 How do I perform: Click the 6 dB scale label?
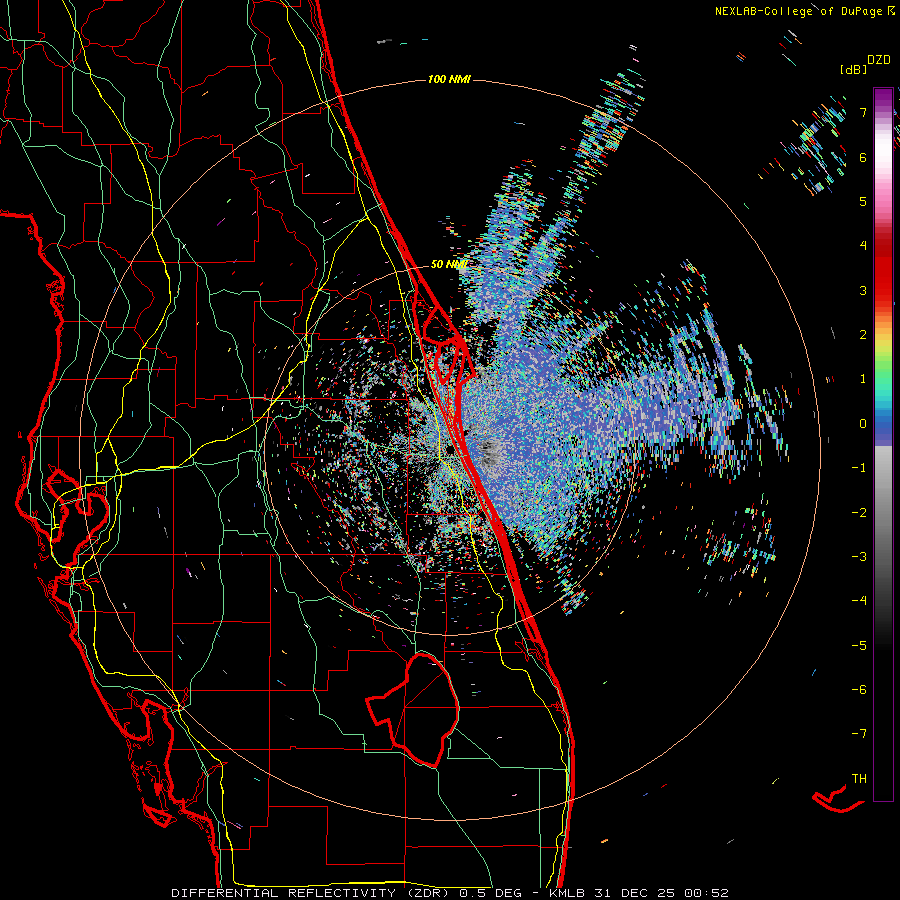pyautogui.click(x=863, y=157)
